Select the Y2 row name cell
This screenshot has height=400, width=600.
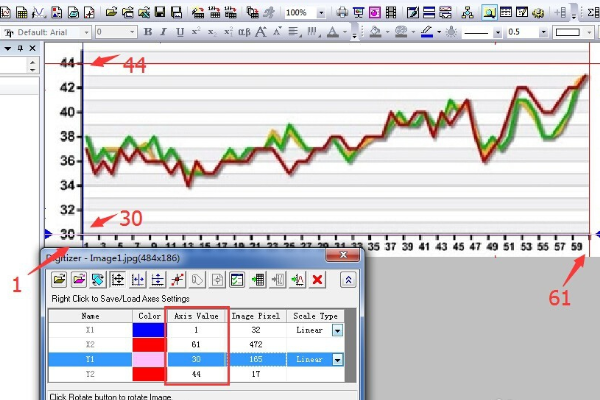(x=90, y=374)
